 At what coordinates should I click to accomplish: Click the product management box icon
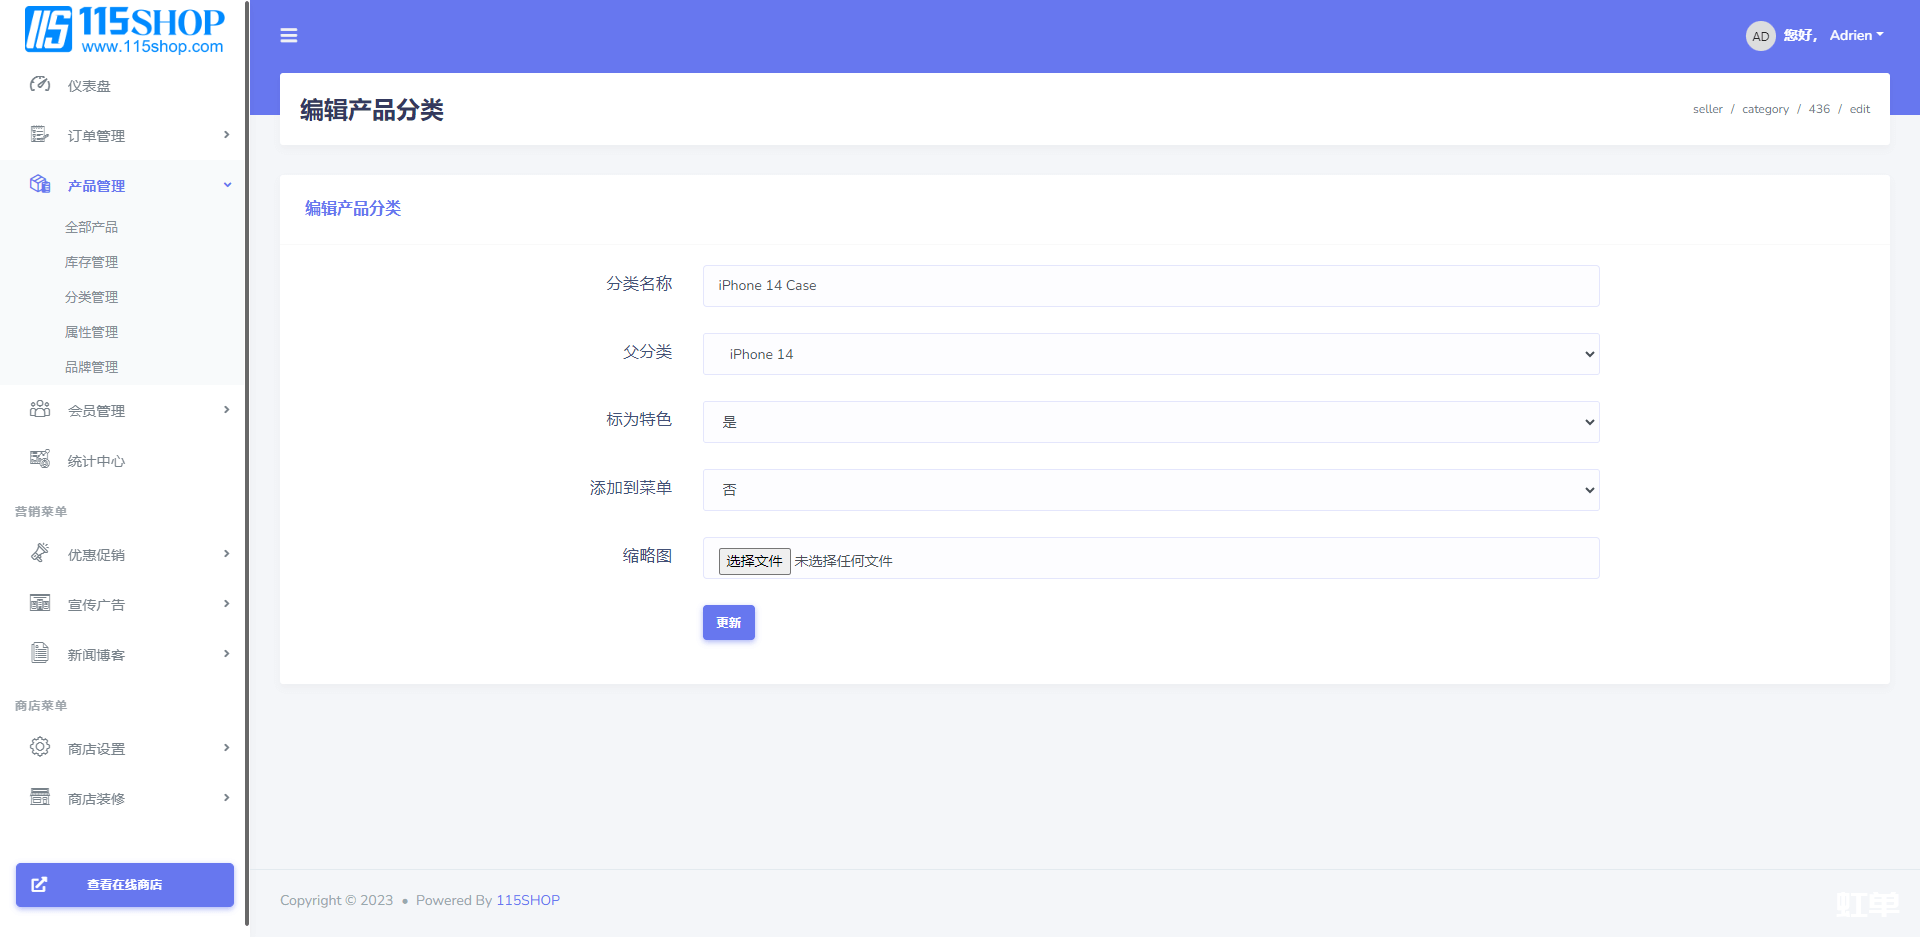point(40,184)
